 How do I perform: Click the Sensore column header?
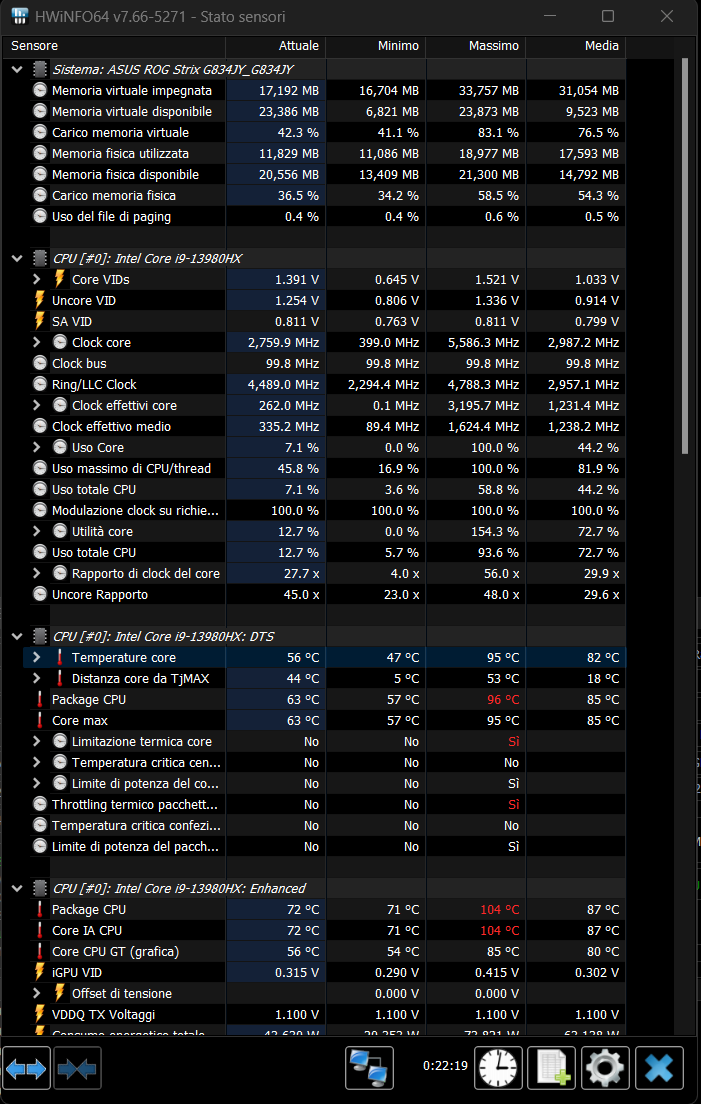(x=114, y=46)
